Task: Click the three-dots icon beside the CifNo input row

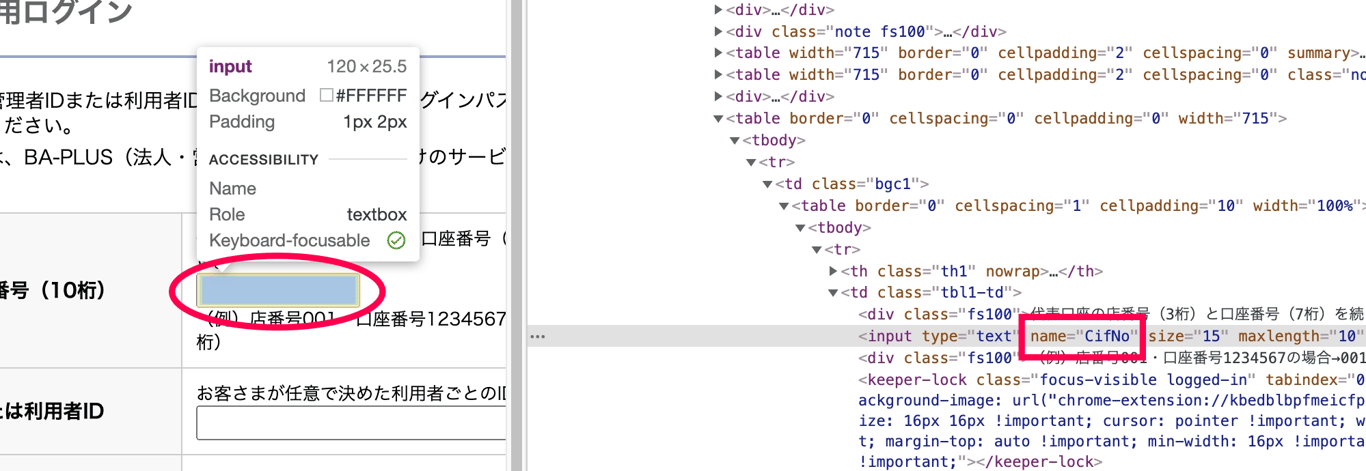Action: tap(538, 336)
